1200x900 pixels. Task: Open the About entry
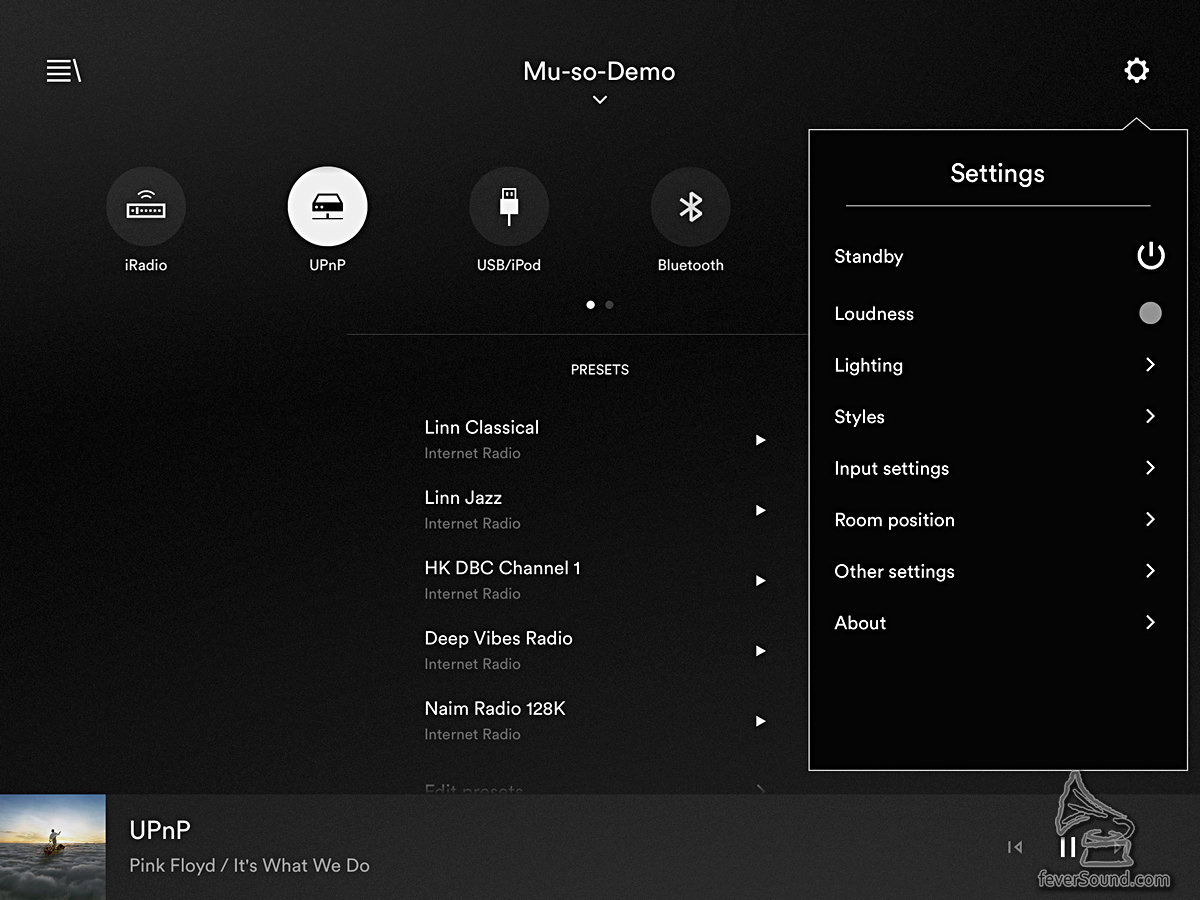[x=997, y=623]
